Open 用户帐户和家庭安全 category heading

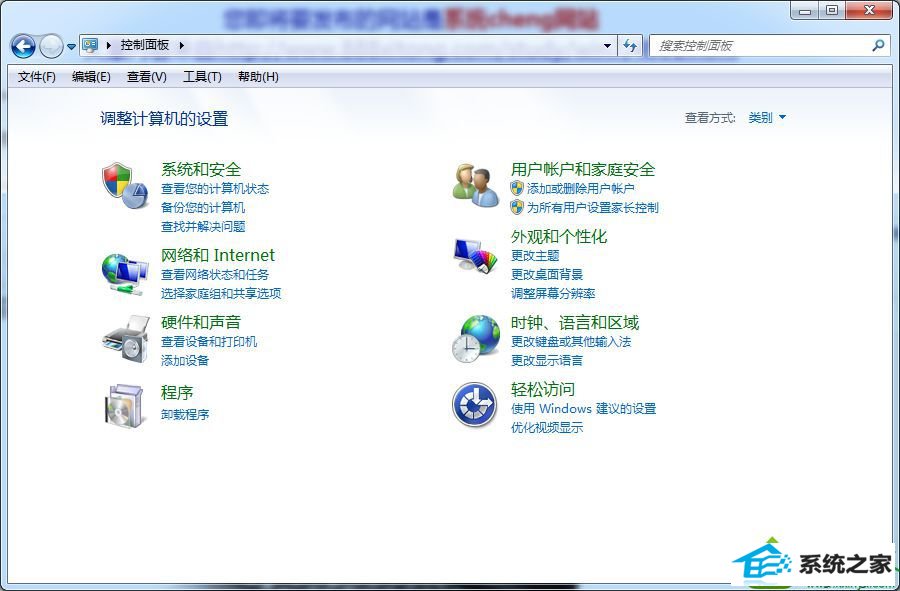[583, 169]
